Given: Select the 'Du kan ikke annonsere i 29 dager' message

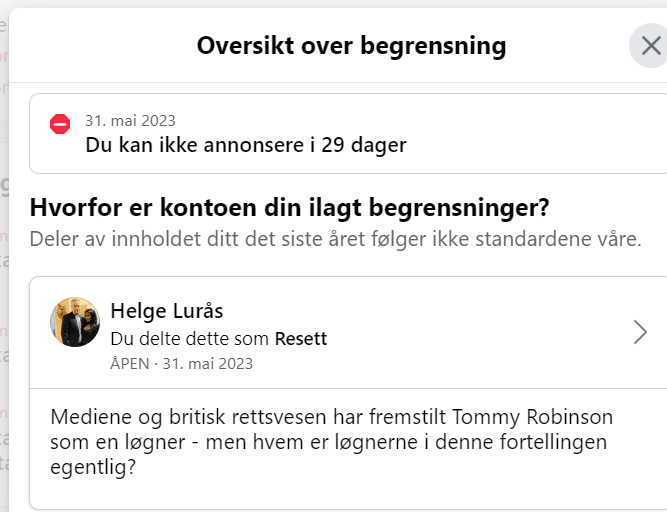Looking at the screenshot, I should [246, 145].
